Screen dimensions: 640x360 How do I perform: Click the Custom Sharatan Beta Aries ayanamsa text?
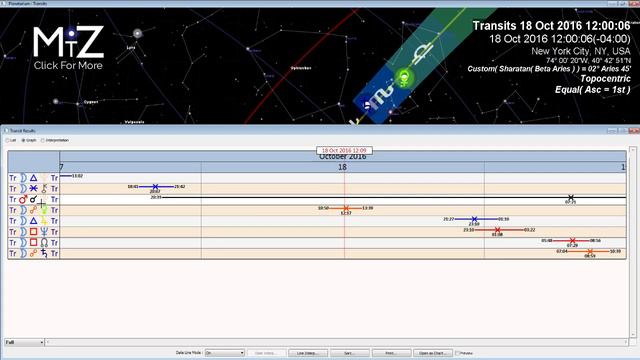pos(549,69)
